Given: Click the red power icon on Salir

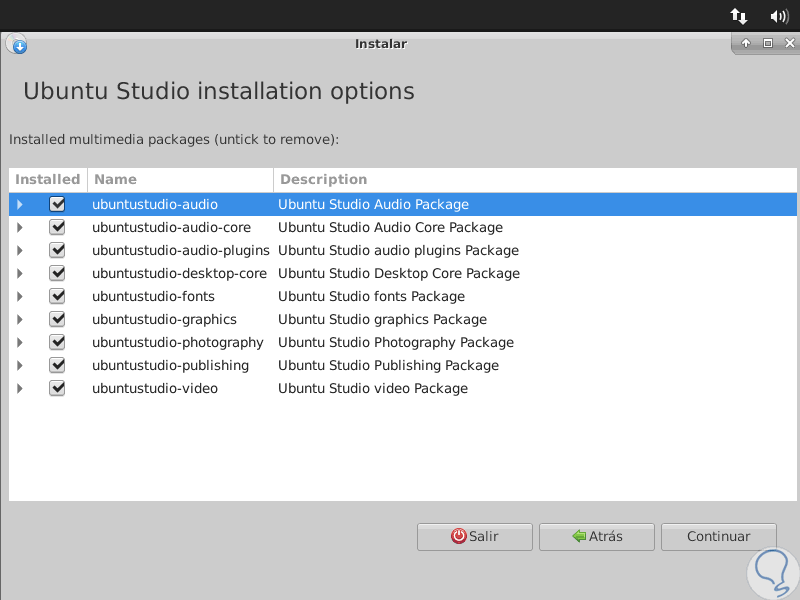Looking at the screenshot, I should click(459, 536).
